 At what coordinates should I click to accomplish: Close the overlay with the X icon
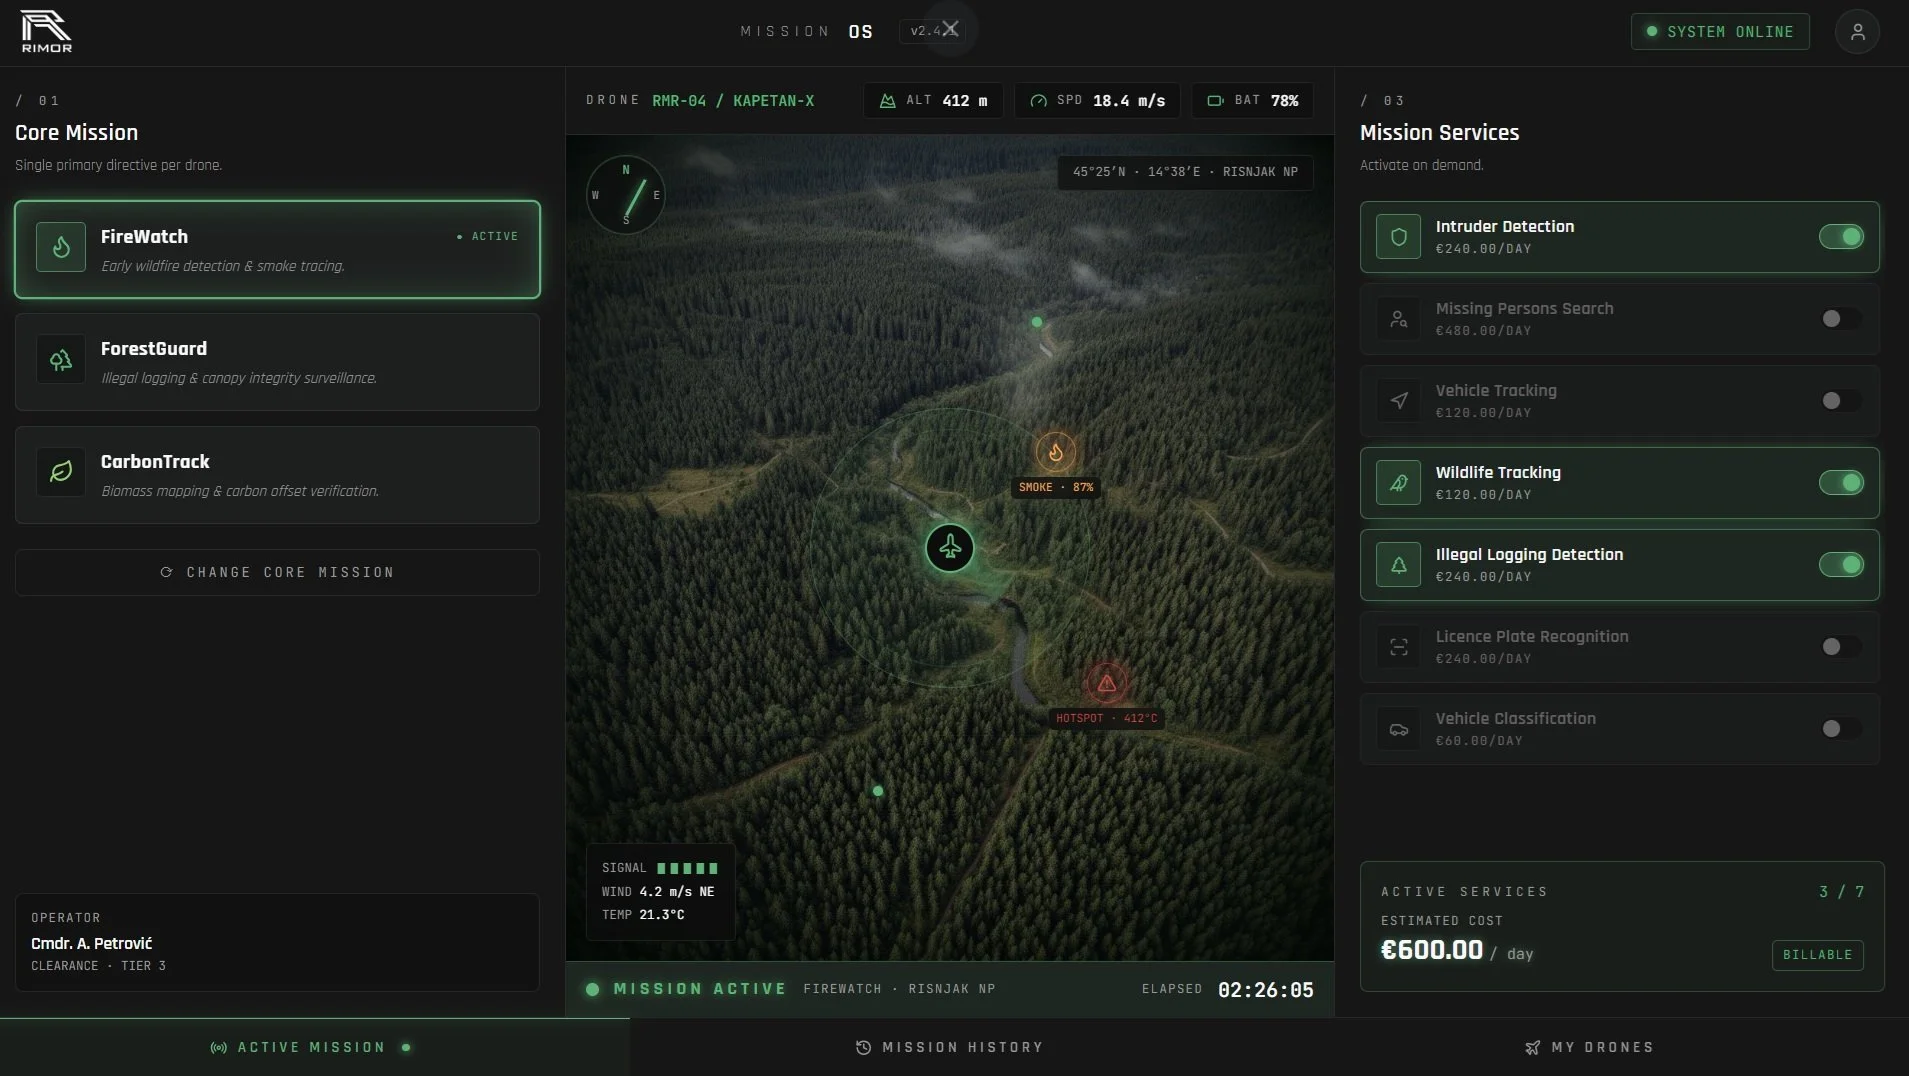point(950,29)
